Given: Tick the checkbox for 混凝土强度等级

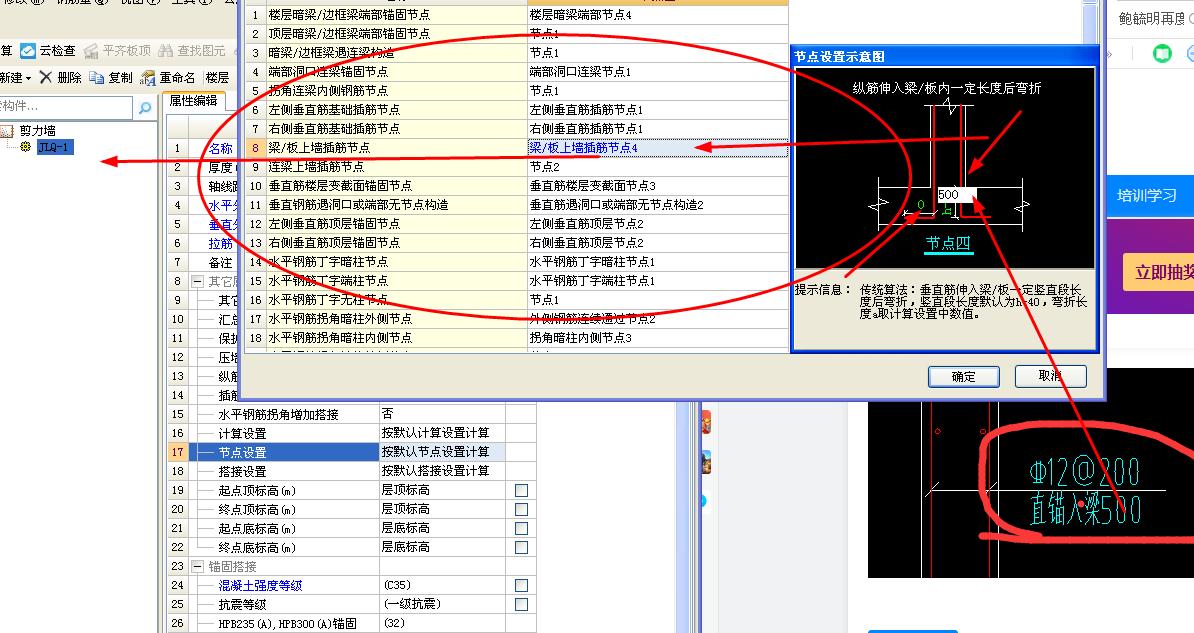Looking at the screenshot, I should (522, 586).
